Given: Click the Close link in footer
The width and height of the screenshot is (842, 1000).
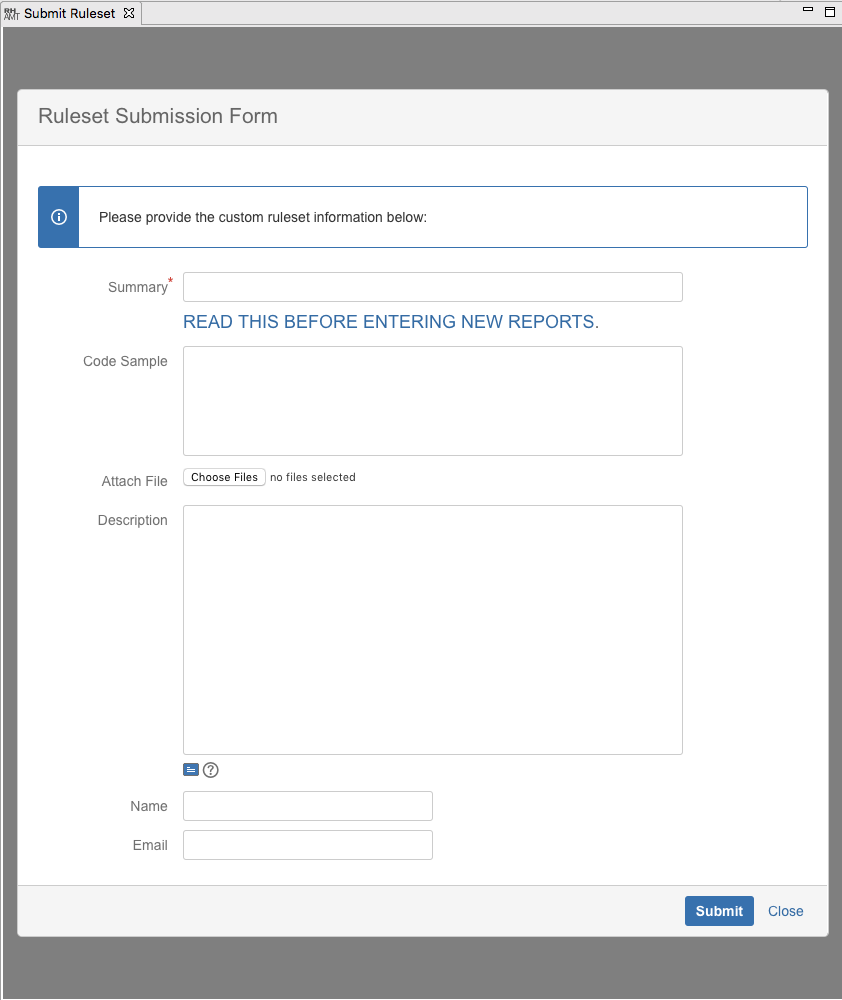Looking at the screenshot, I should pos(785,911).
